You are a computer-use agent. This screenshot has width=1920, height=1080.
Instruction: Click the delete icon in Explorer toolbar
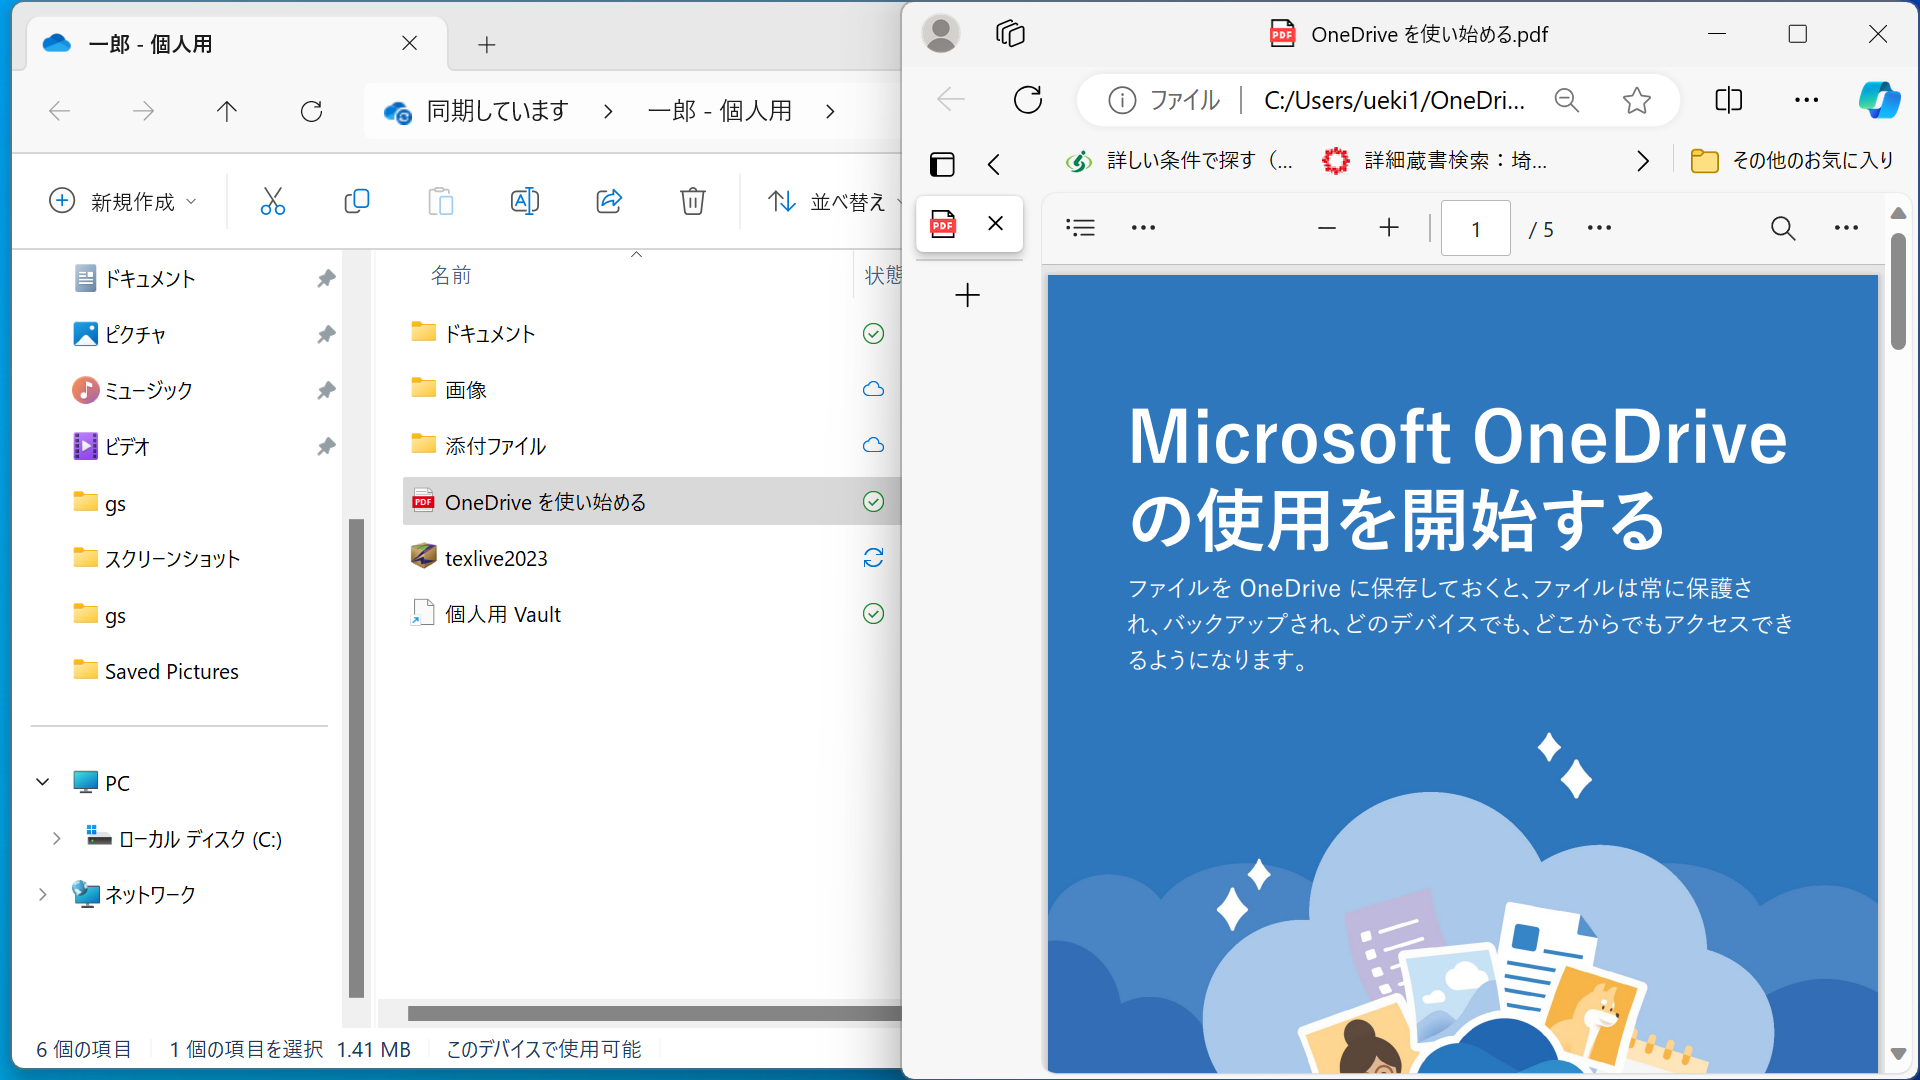[692, 198]
